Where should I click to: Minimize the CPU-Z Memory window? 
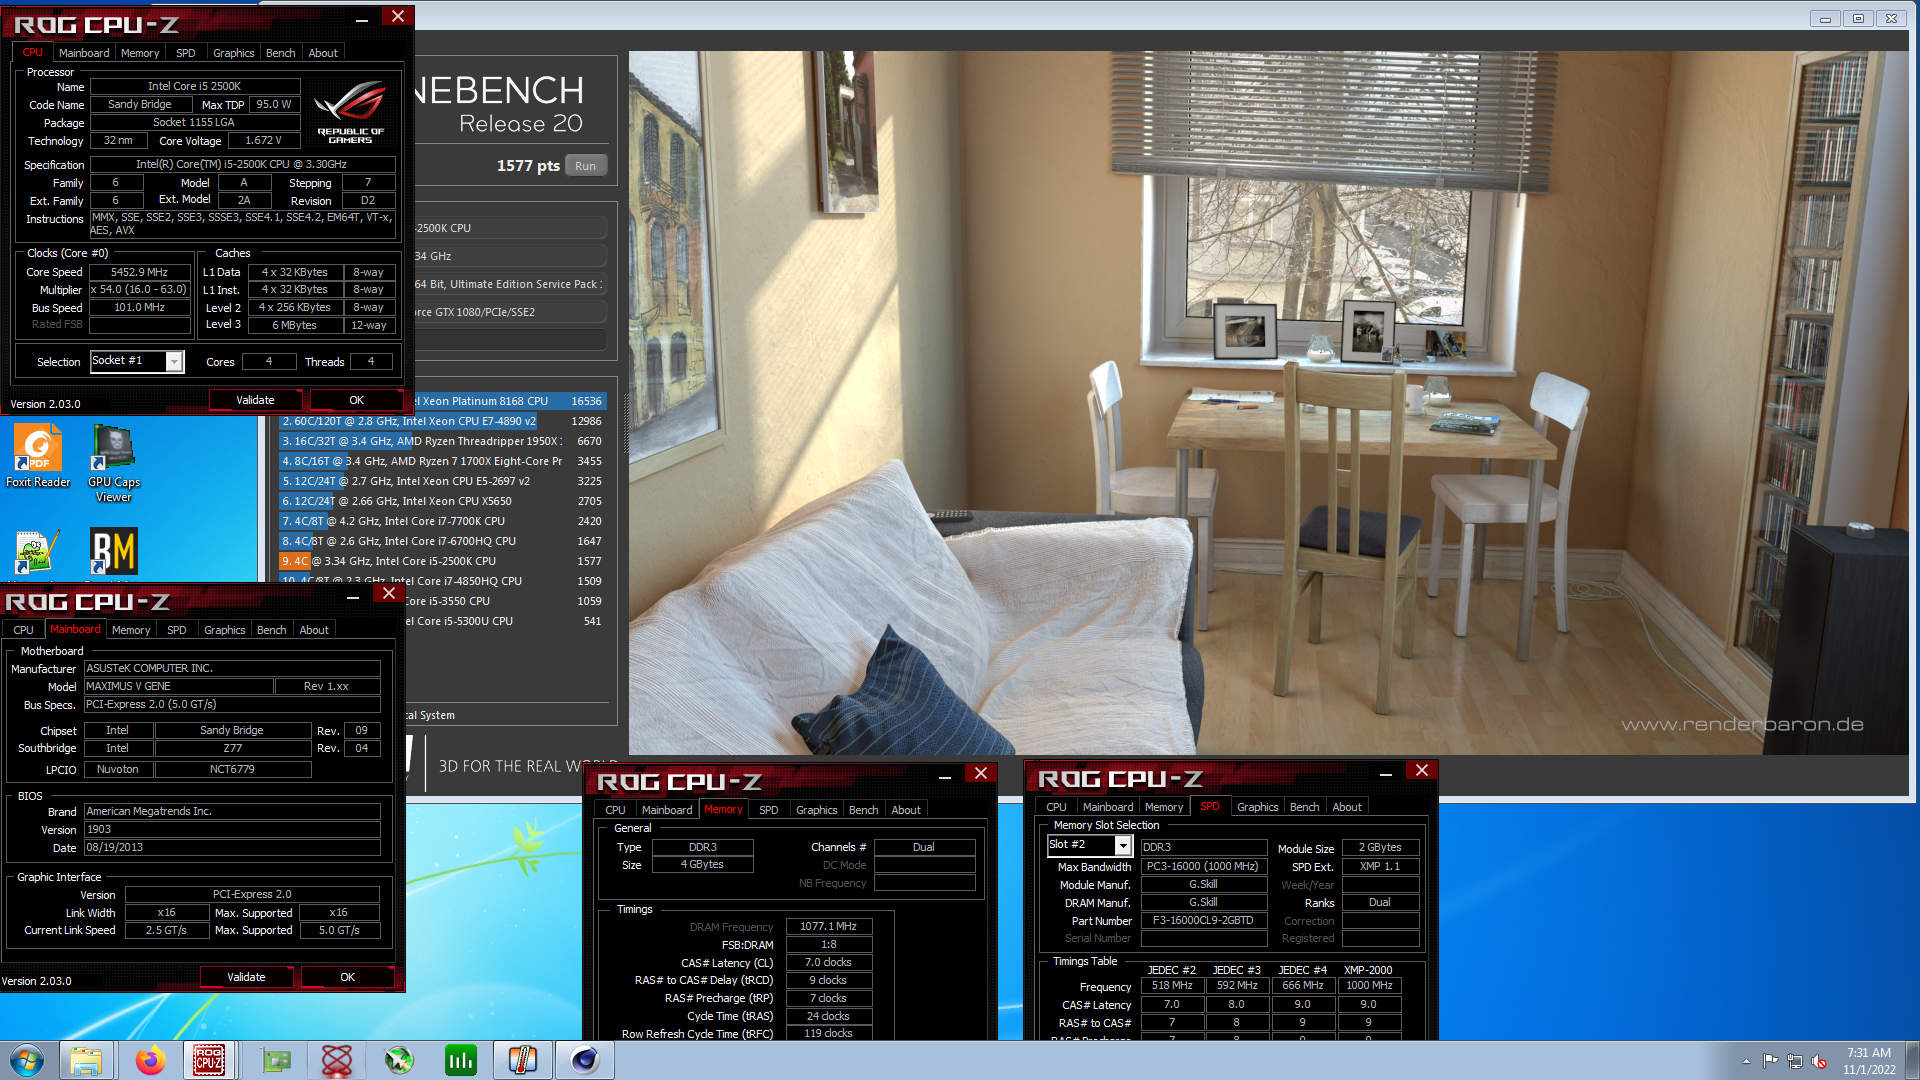(945, 776)
